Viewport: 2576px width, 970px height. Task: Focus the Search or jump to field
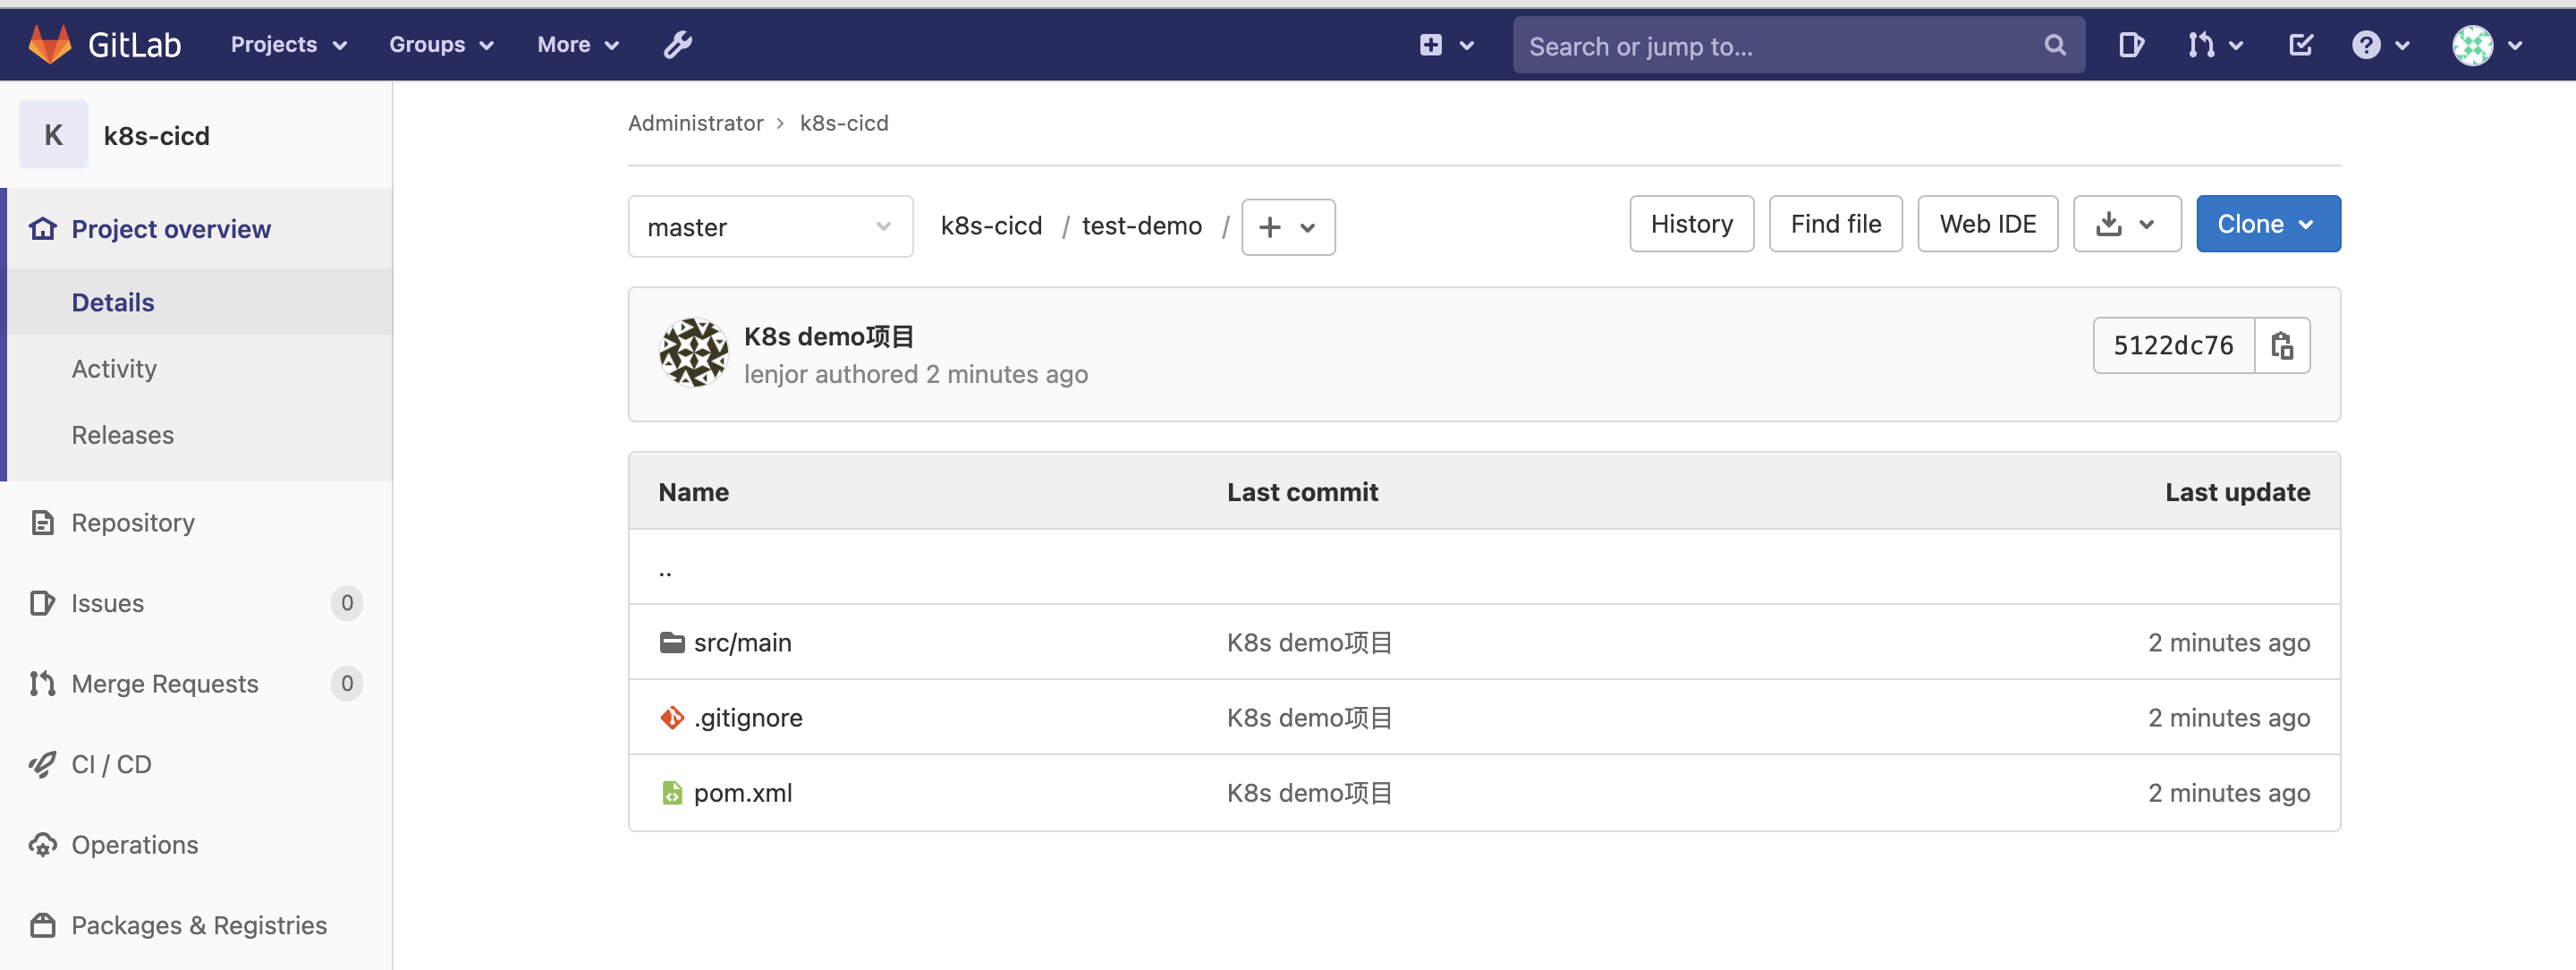coord(1780,46)
